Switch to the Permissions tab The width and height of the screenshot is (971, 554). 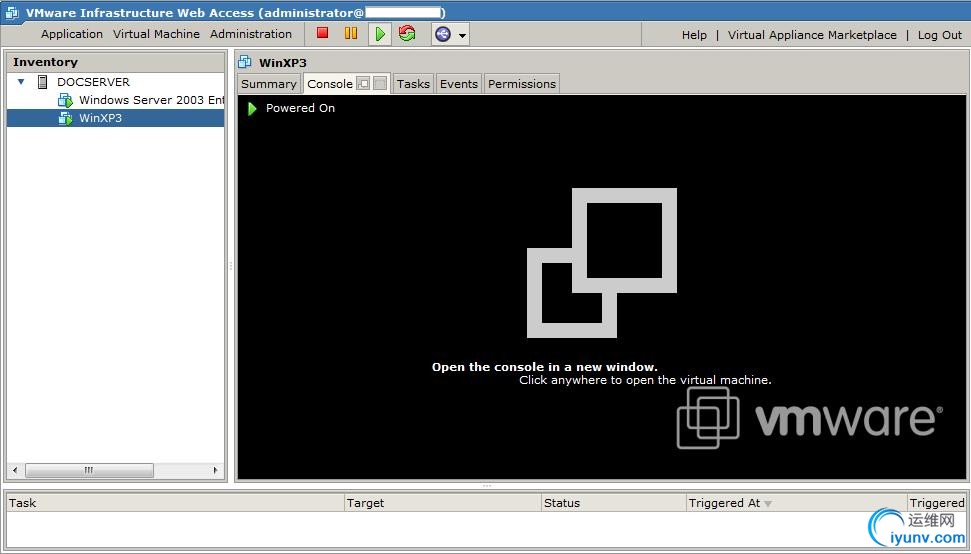522,84
